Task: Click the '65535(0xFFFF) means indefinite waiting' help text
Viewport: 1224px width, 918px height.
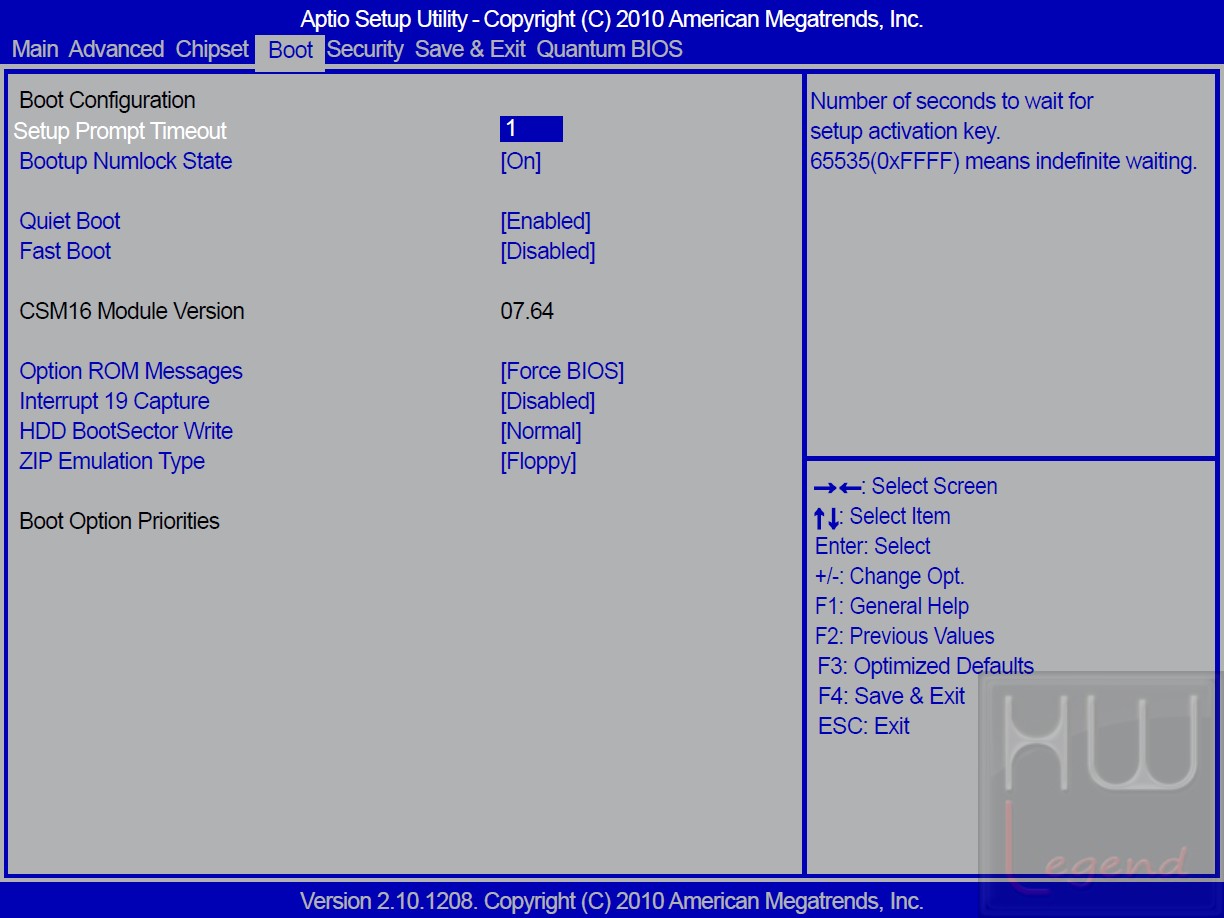Action: [1004, 161]
